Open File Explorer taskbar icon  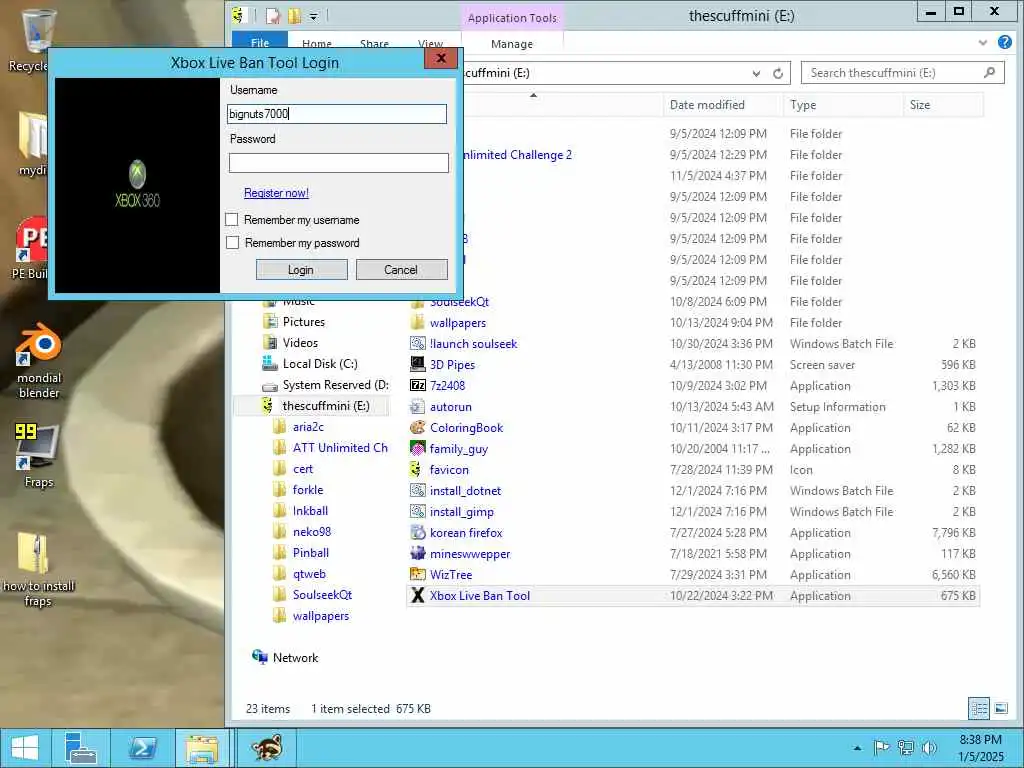[202, 748]
